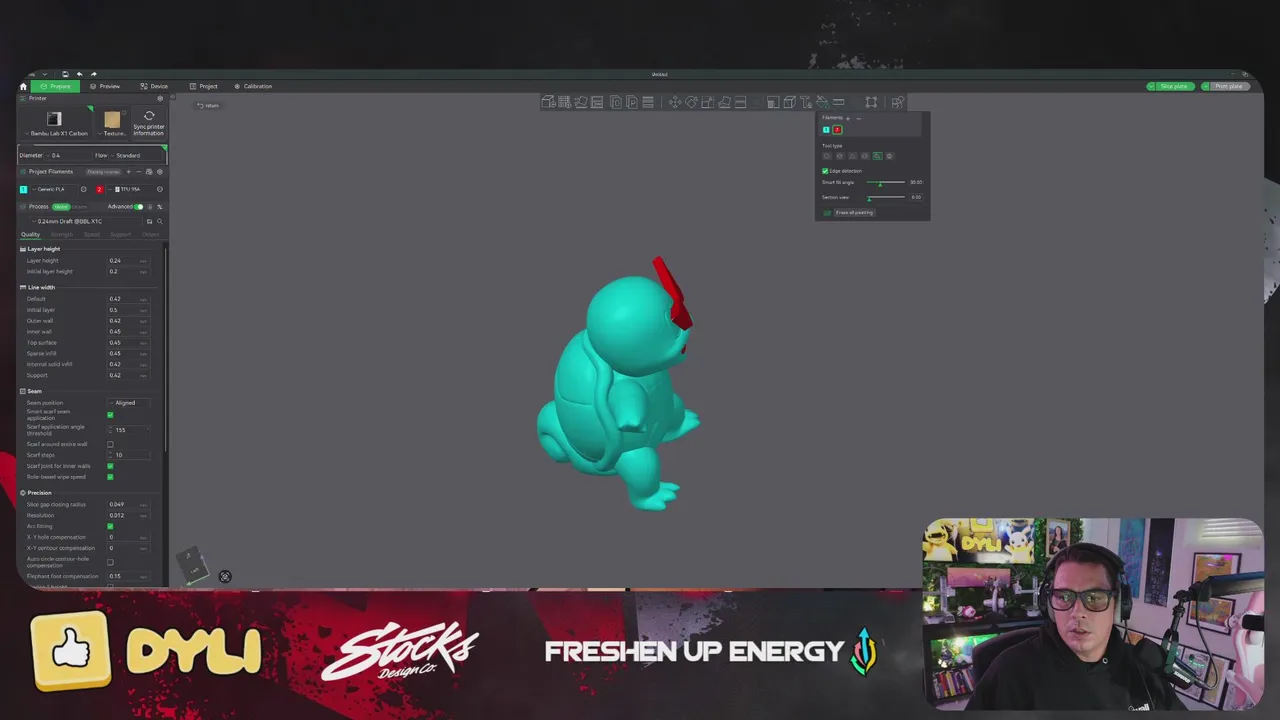Open Generic PLA filament dropdown
This screenshot has width=1280, height=720.
tap(53, 189)
